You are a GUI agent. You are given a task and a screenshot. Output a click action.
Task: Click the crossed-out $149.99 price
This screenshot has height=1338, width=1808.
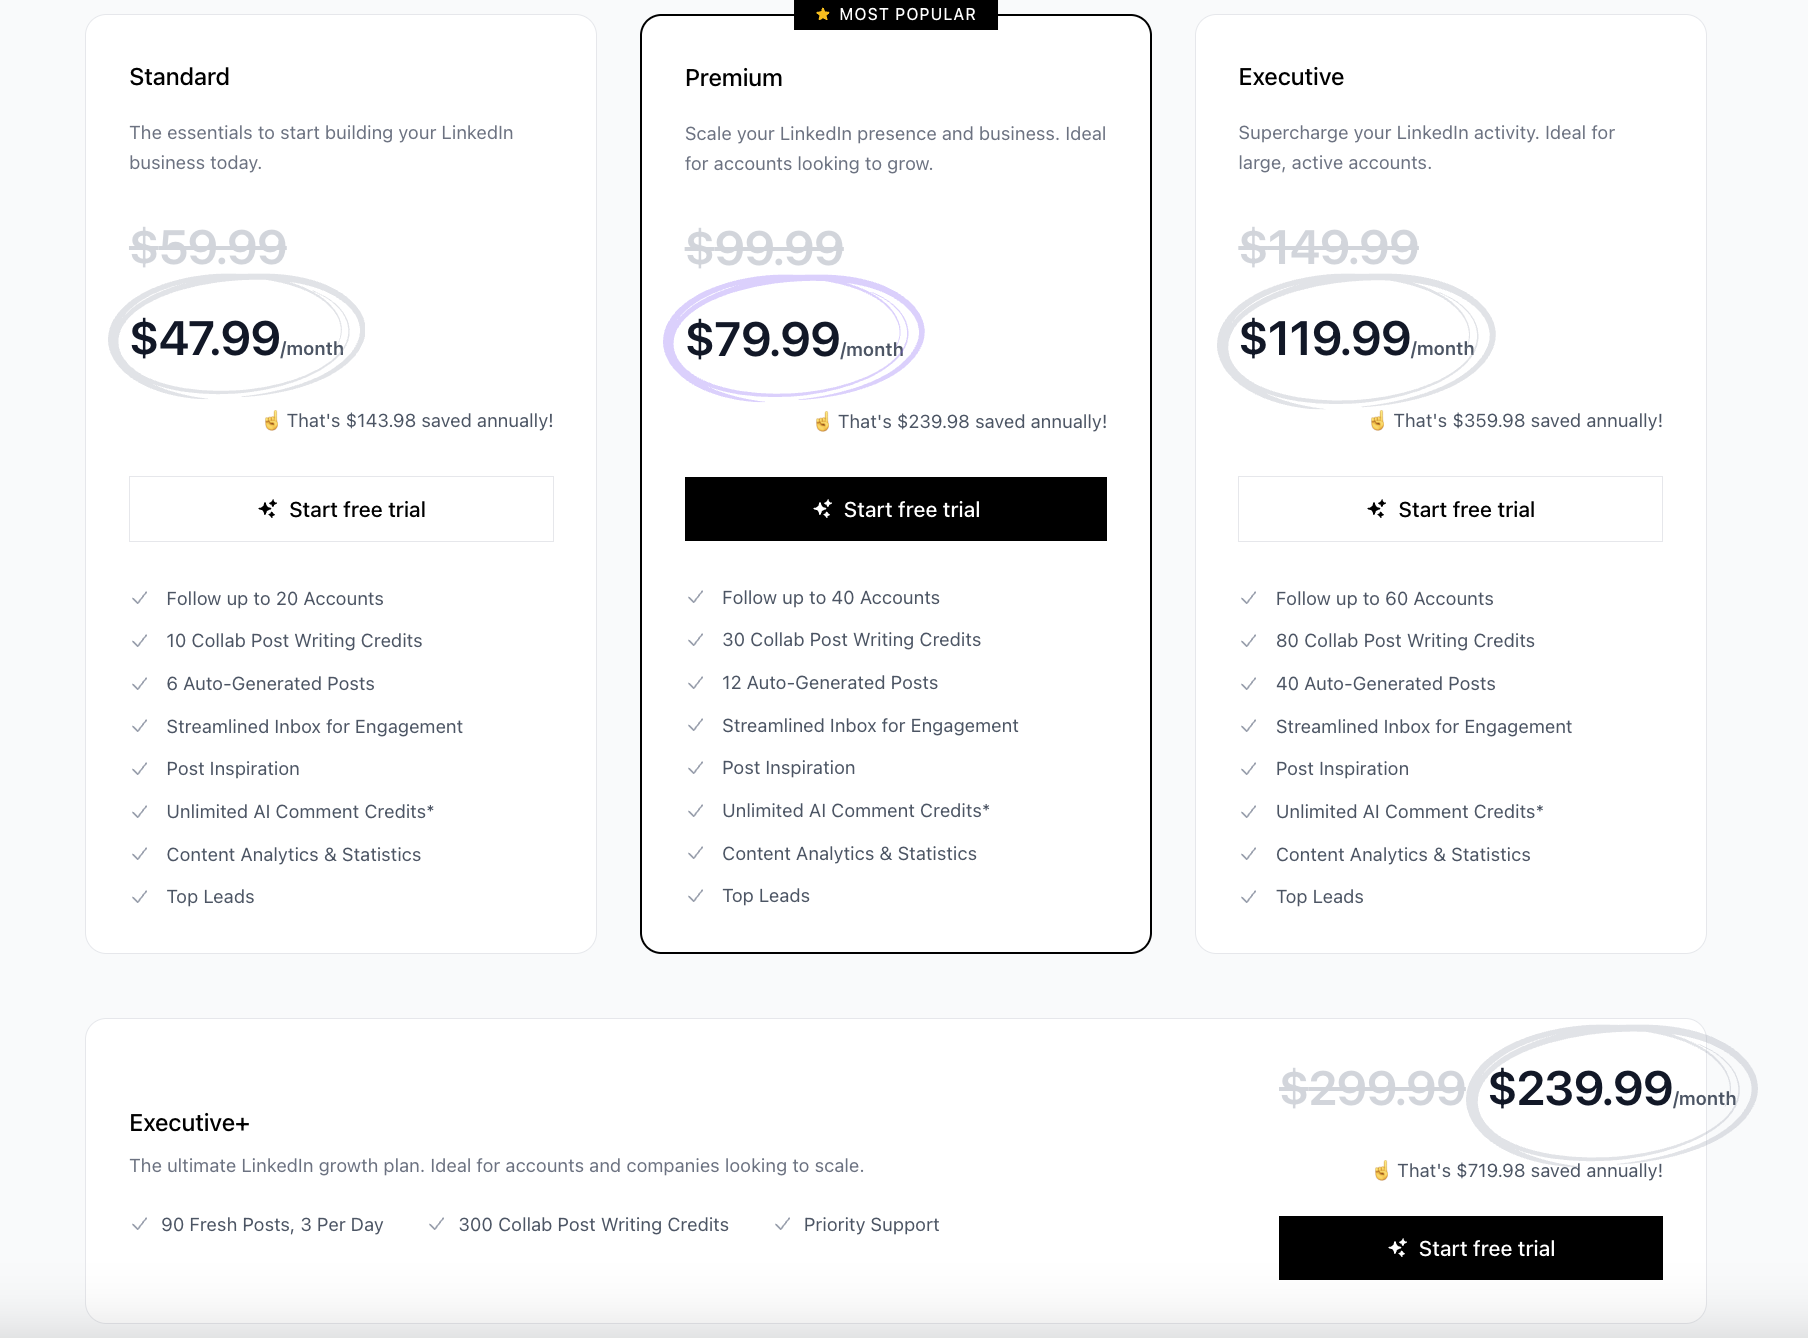pyautogui.click(x=1328, y=247)
